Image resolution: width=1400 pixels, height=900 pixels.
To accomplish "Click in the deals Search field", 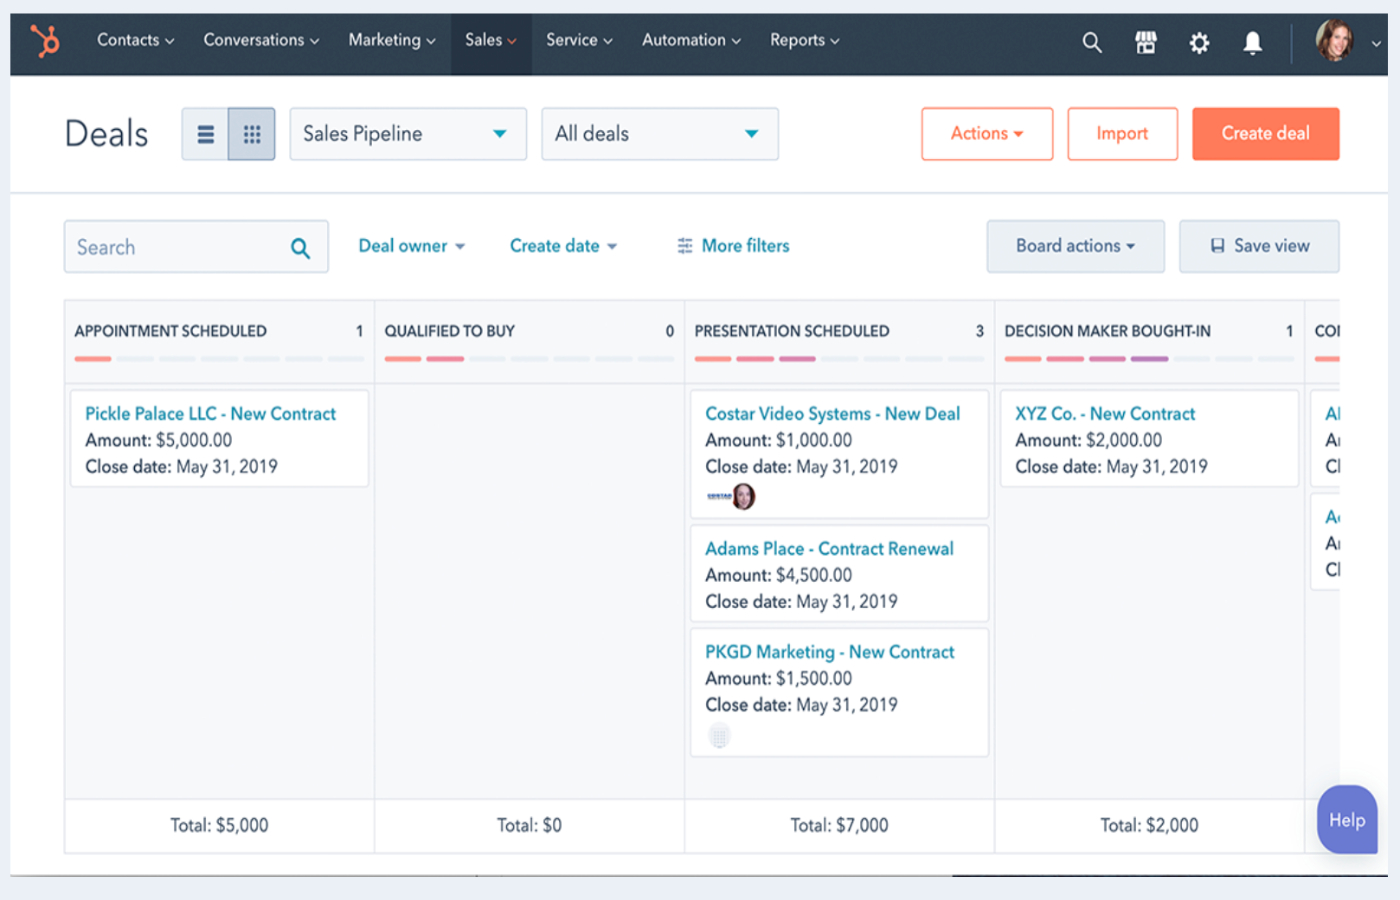I will coord(196,247).
